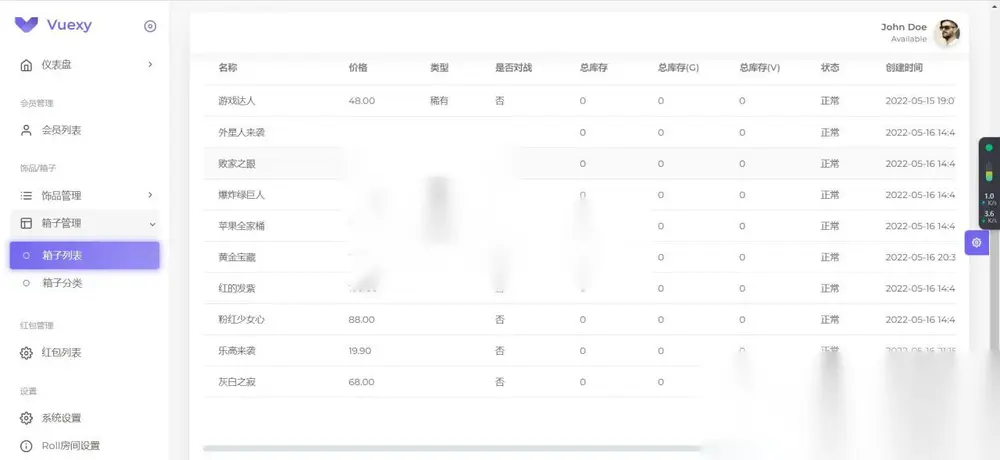1000x460 pixels.
Task: Select the 爆炸绿巨人 row name
Action: 241,195
